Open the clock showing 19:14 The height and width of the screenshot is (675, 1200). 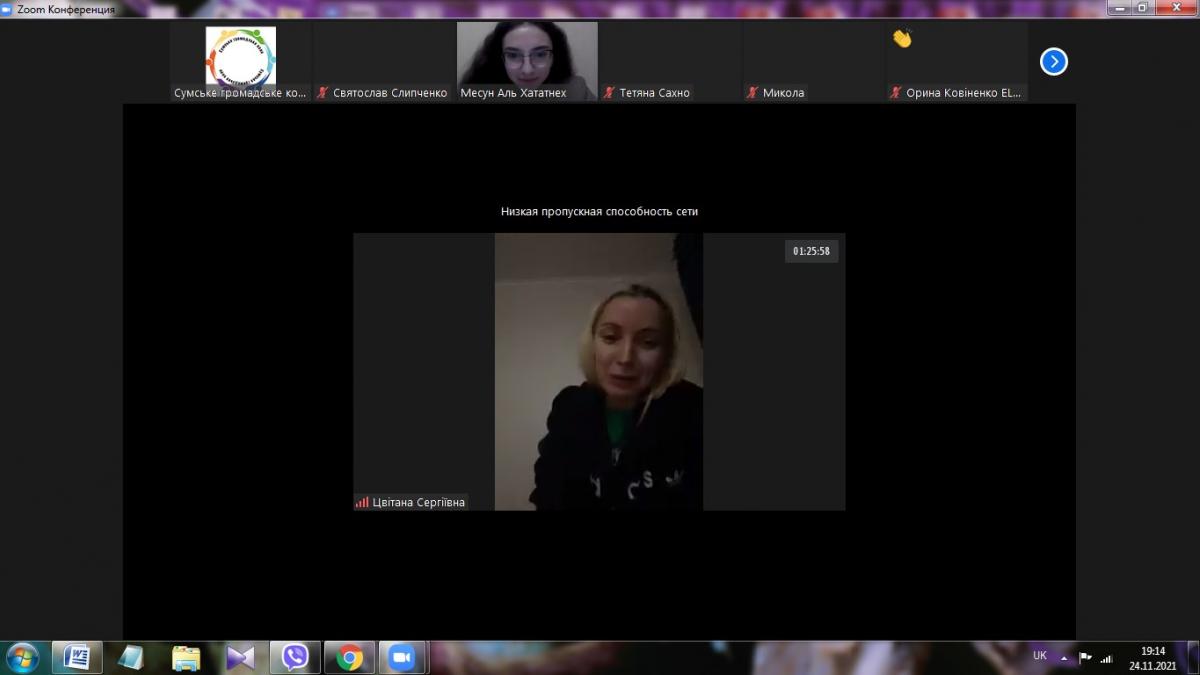click(x=1153, y=657)
